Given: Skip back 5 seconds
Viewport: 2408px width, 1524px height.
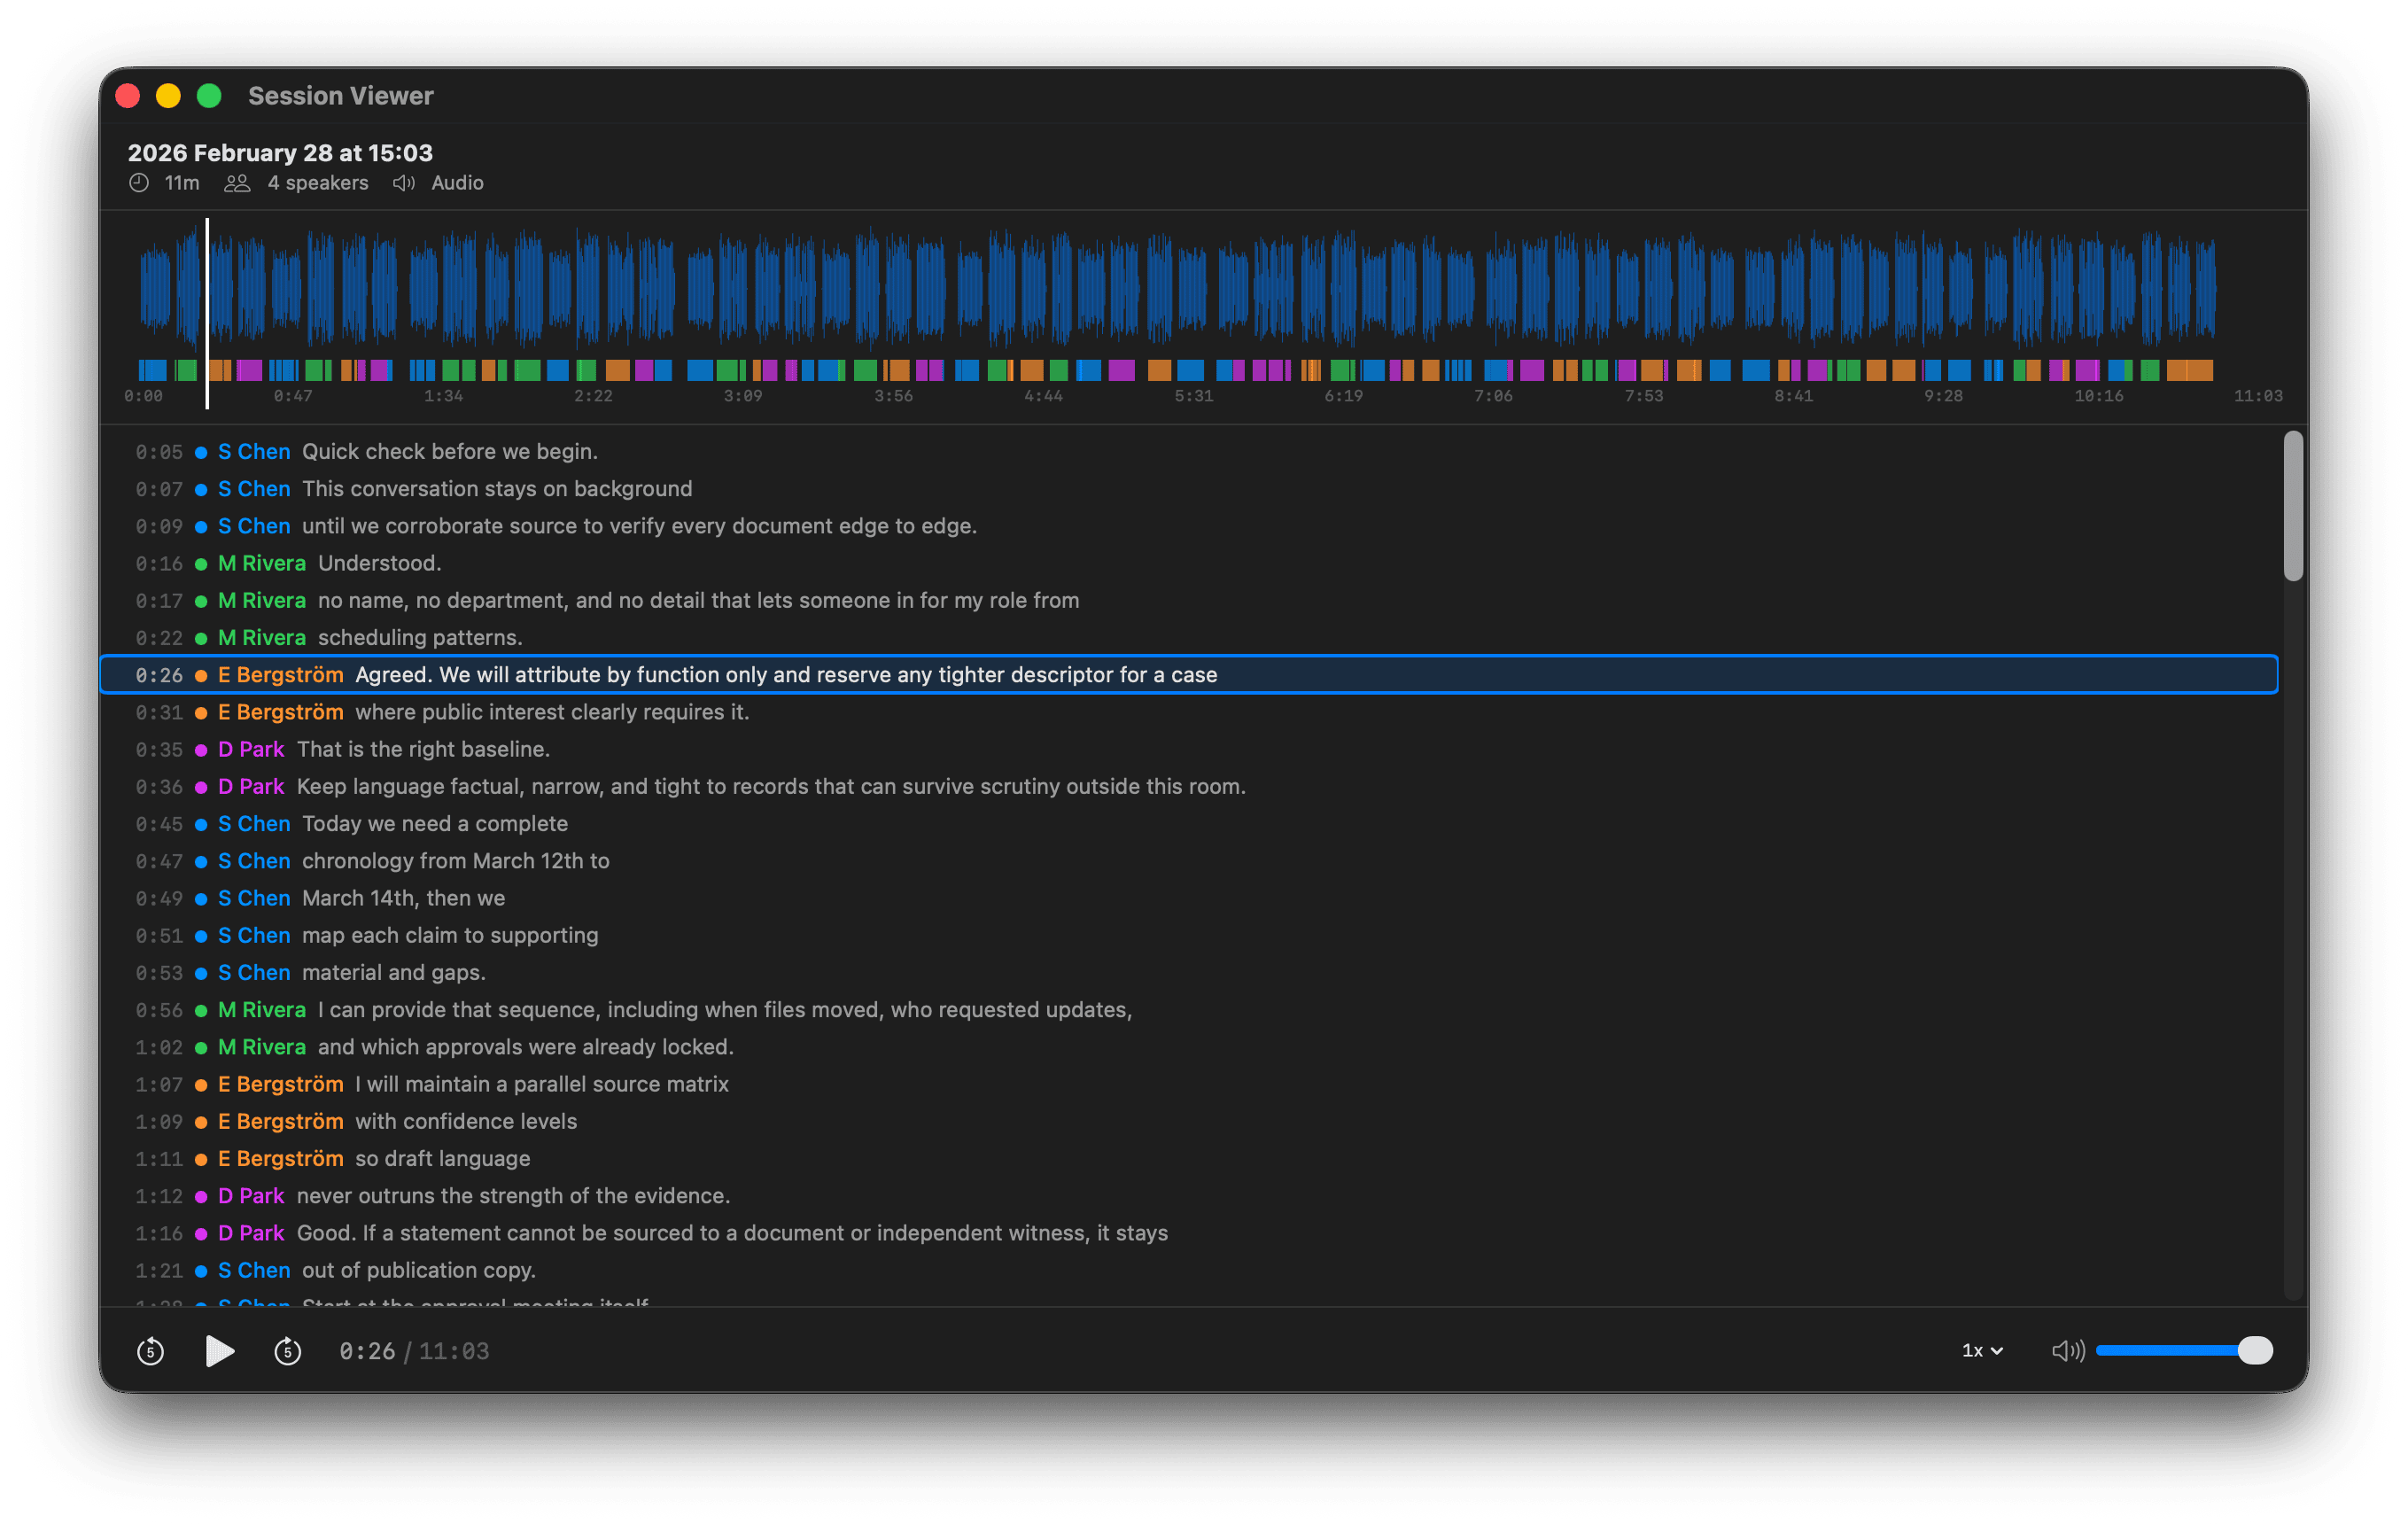Looking at the screenshot, I should point(150,1351).
